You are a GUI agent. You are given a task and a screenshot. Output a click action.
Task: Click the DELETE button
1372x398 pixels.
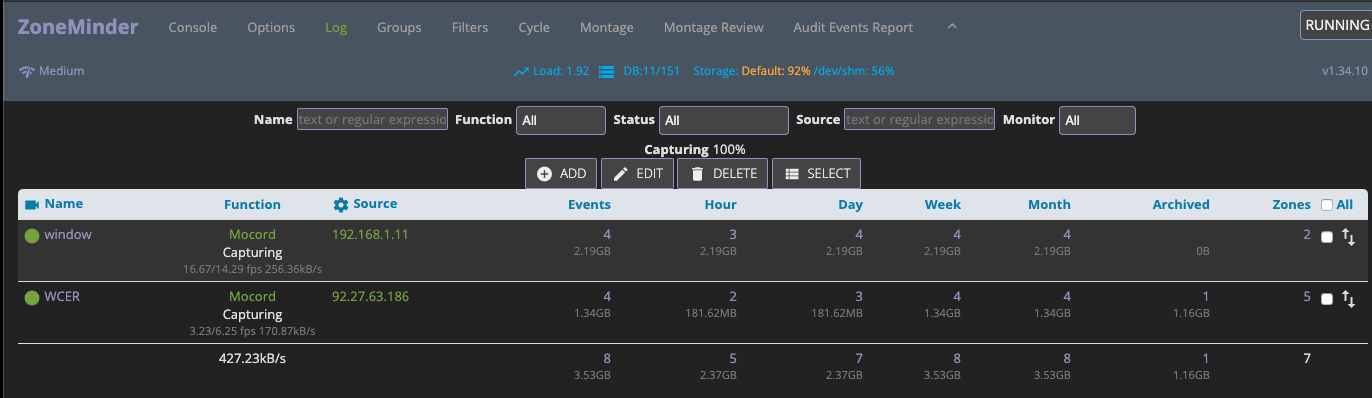point(723,173)
